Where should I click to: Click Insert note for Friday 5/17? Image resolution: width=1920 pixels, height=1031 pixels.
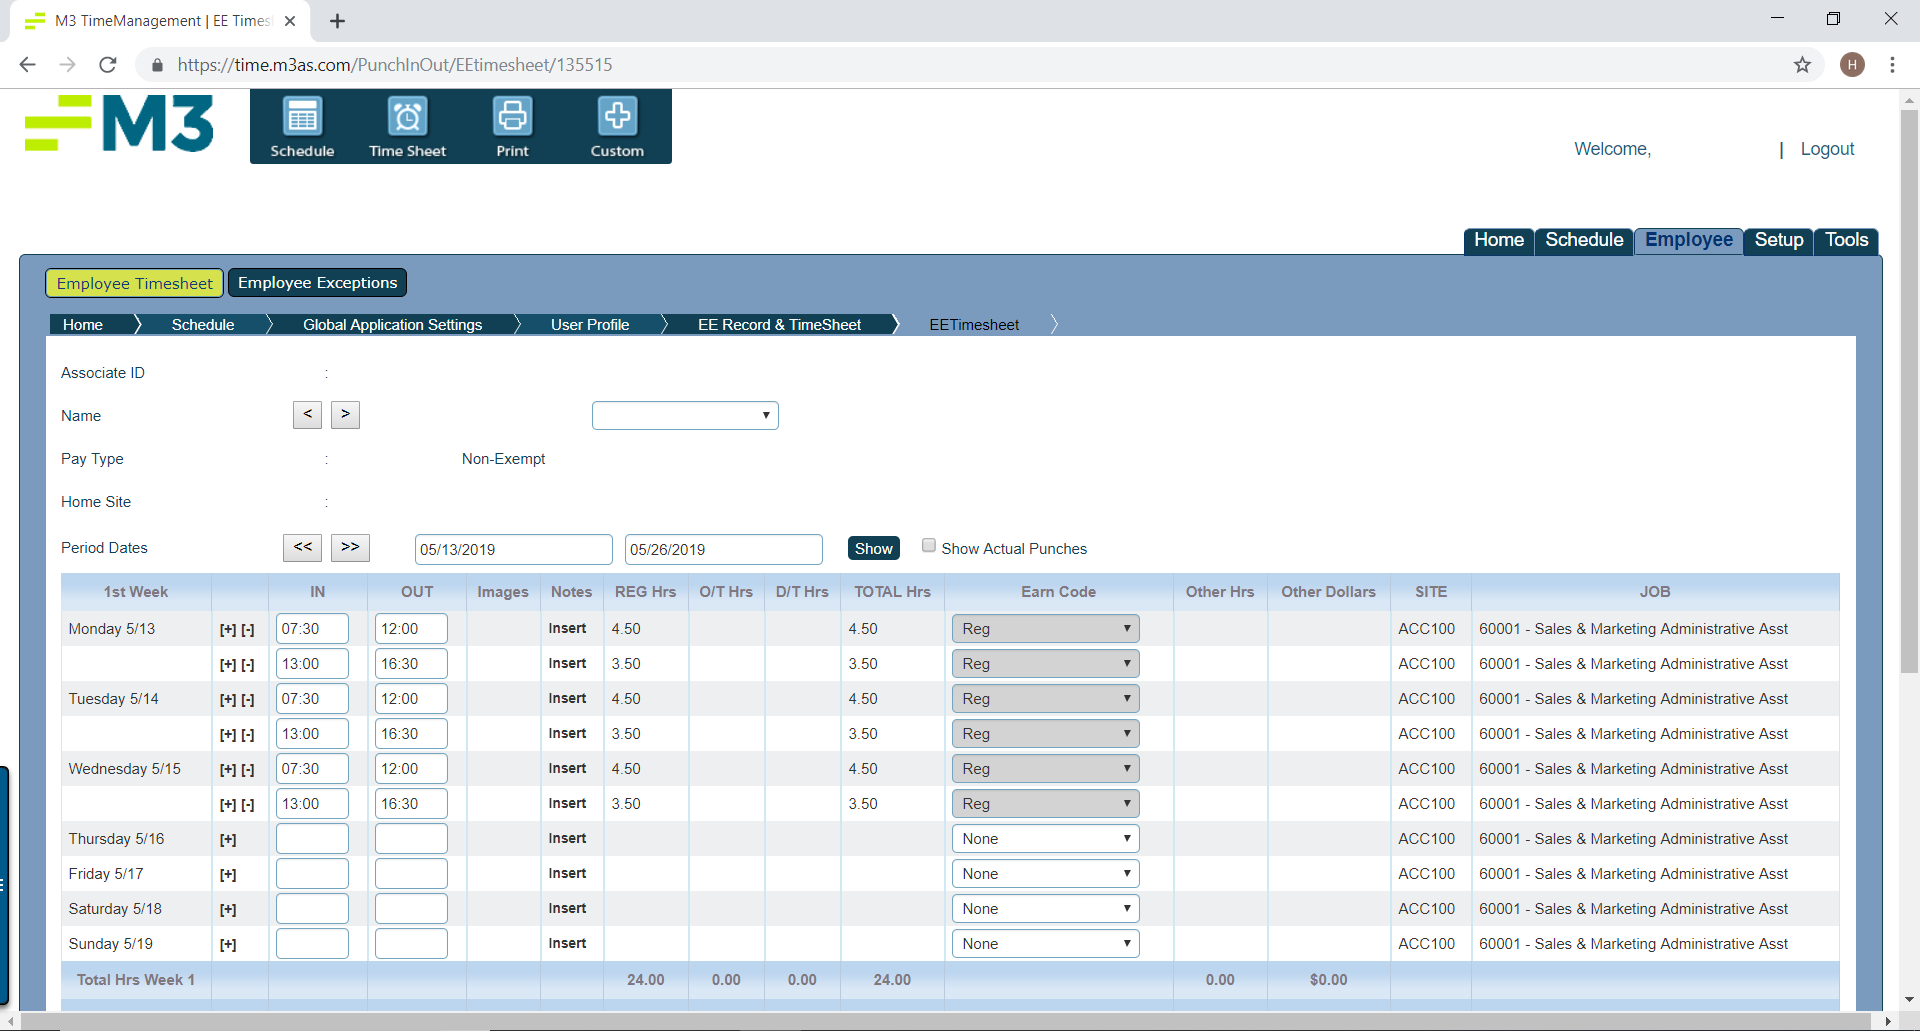[567, 874]
